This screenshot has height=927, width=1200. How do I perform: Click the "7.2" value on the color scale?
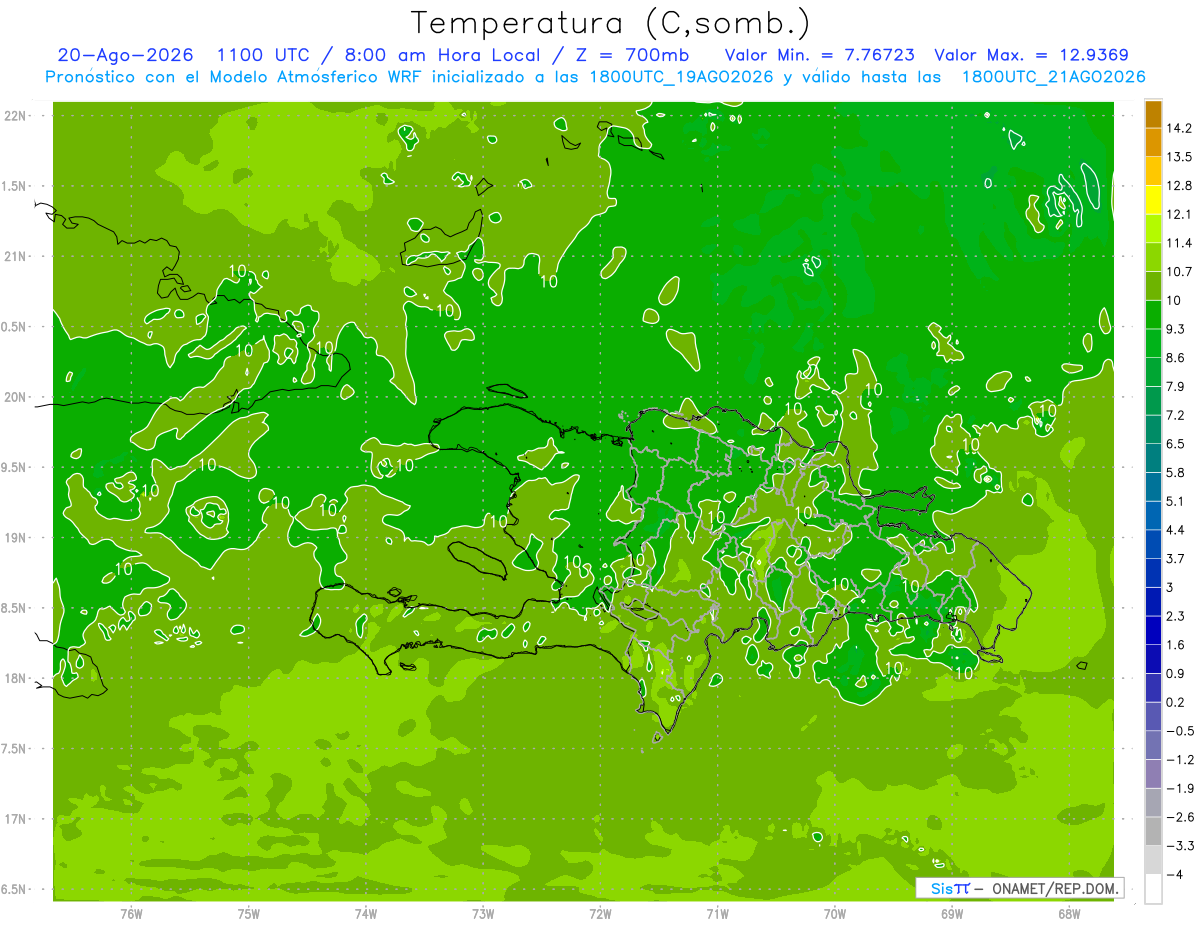tap(1175, 415)
